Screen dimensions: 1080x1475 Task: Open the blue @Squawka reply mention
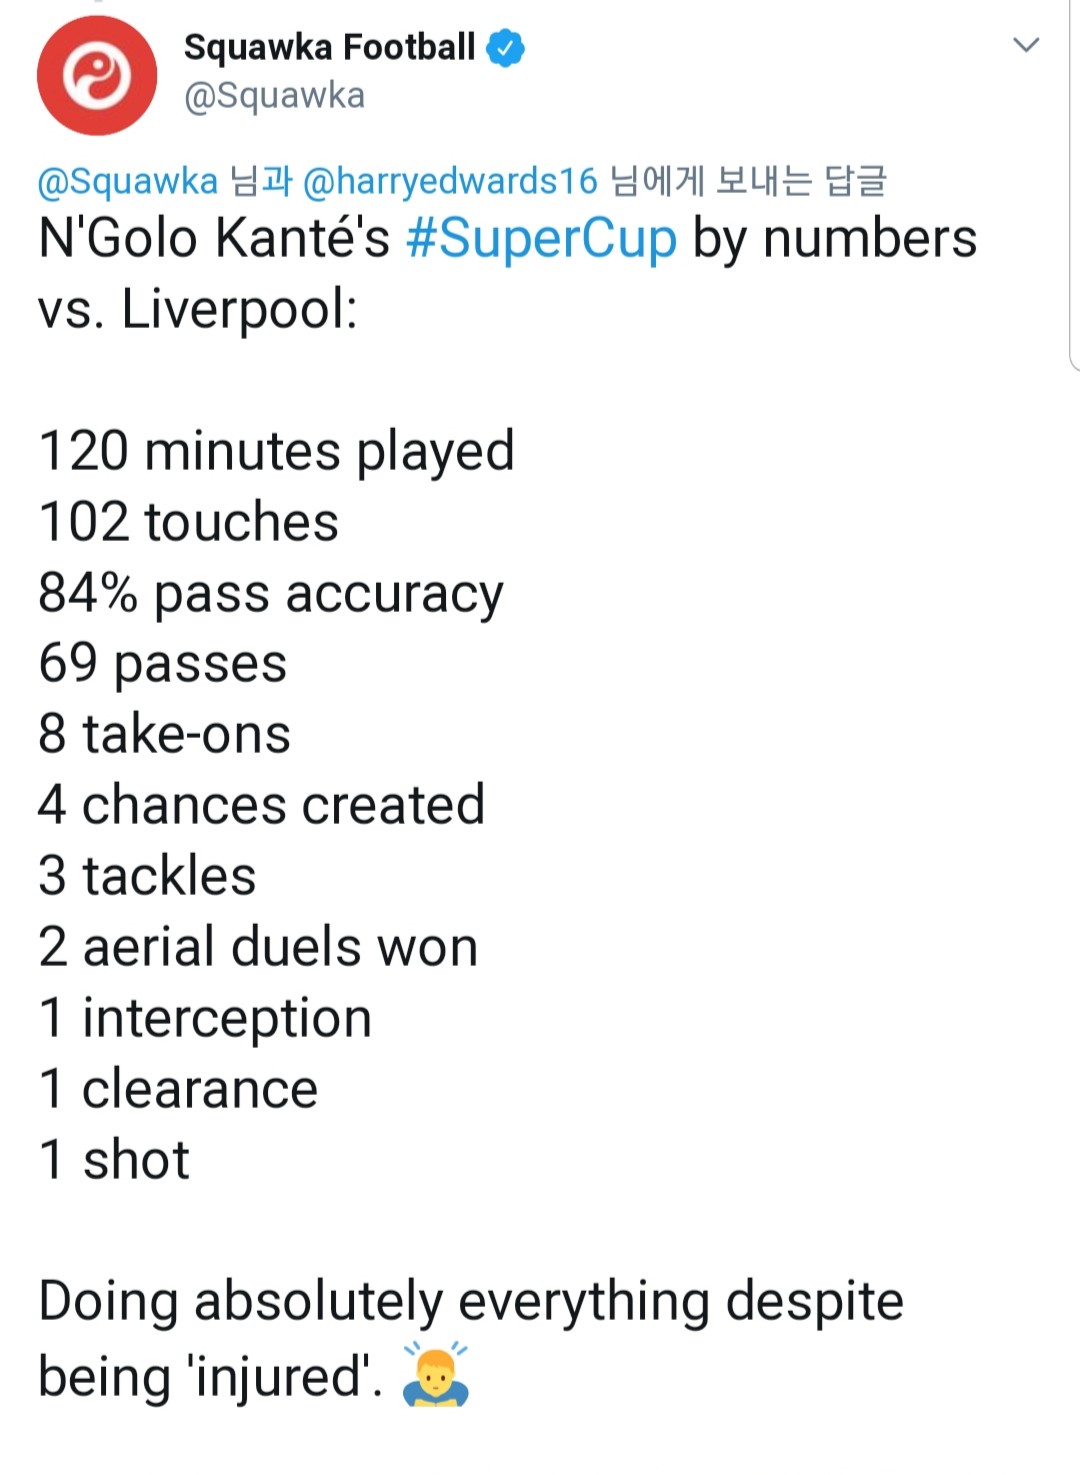[128, 181]
